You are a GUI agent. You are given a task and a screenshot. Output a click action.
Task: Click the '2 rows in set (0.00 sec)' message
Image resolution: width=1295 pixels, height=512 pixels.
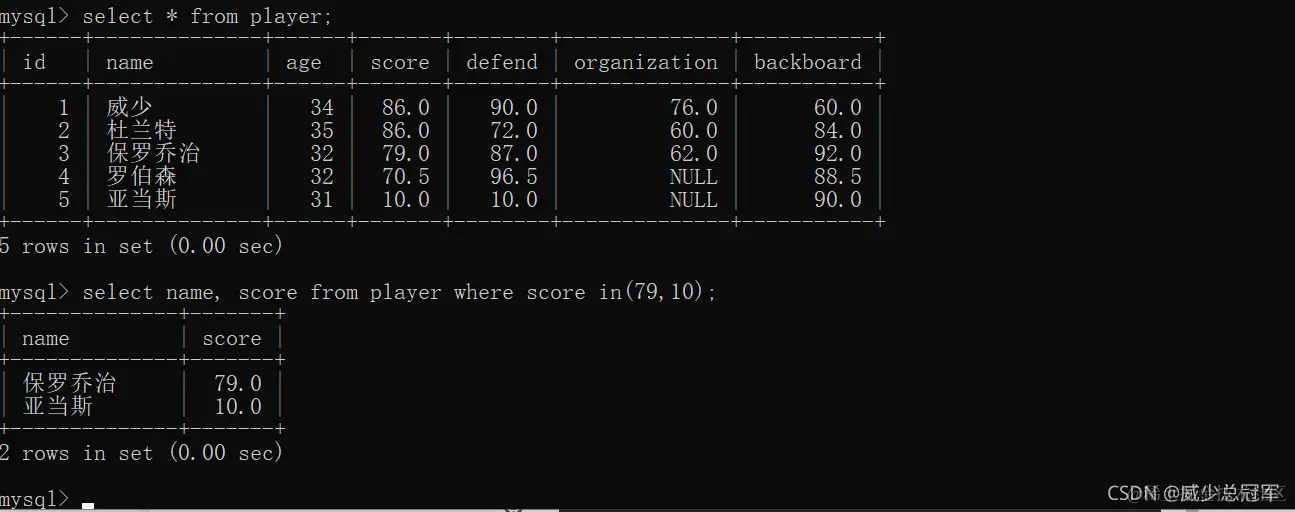[141, 452]
